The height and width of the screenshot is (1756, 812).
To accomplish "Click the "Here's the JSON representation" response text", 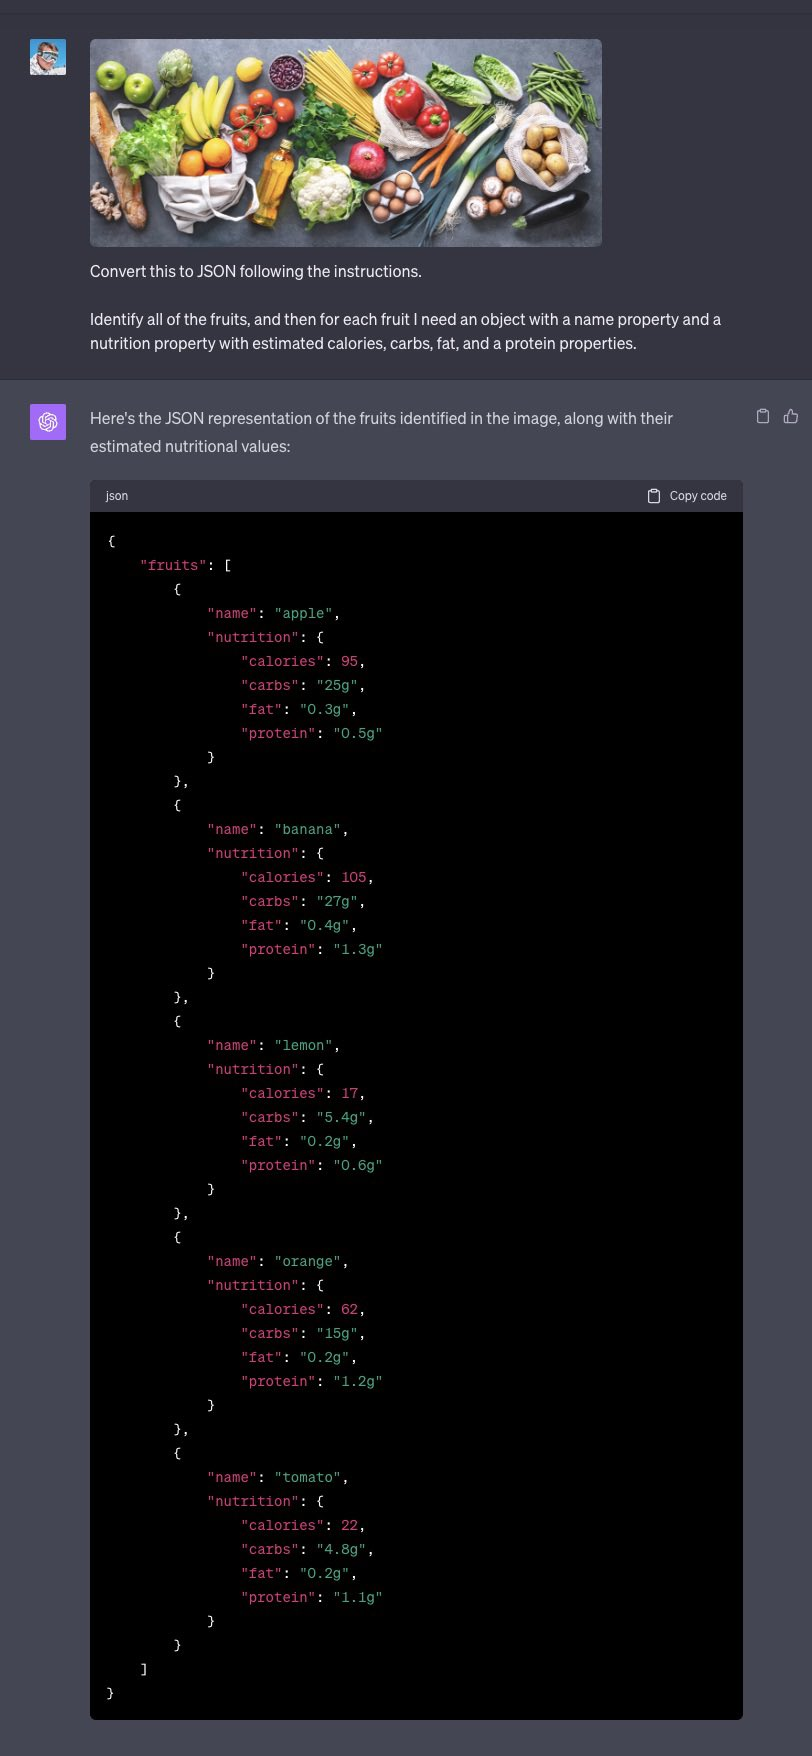I will tap(381, 432).
